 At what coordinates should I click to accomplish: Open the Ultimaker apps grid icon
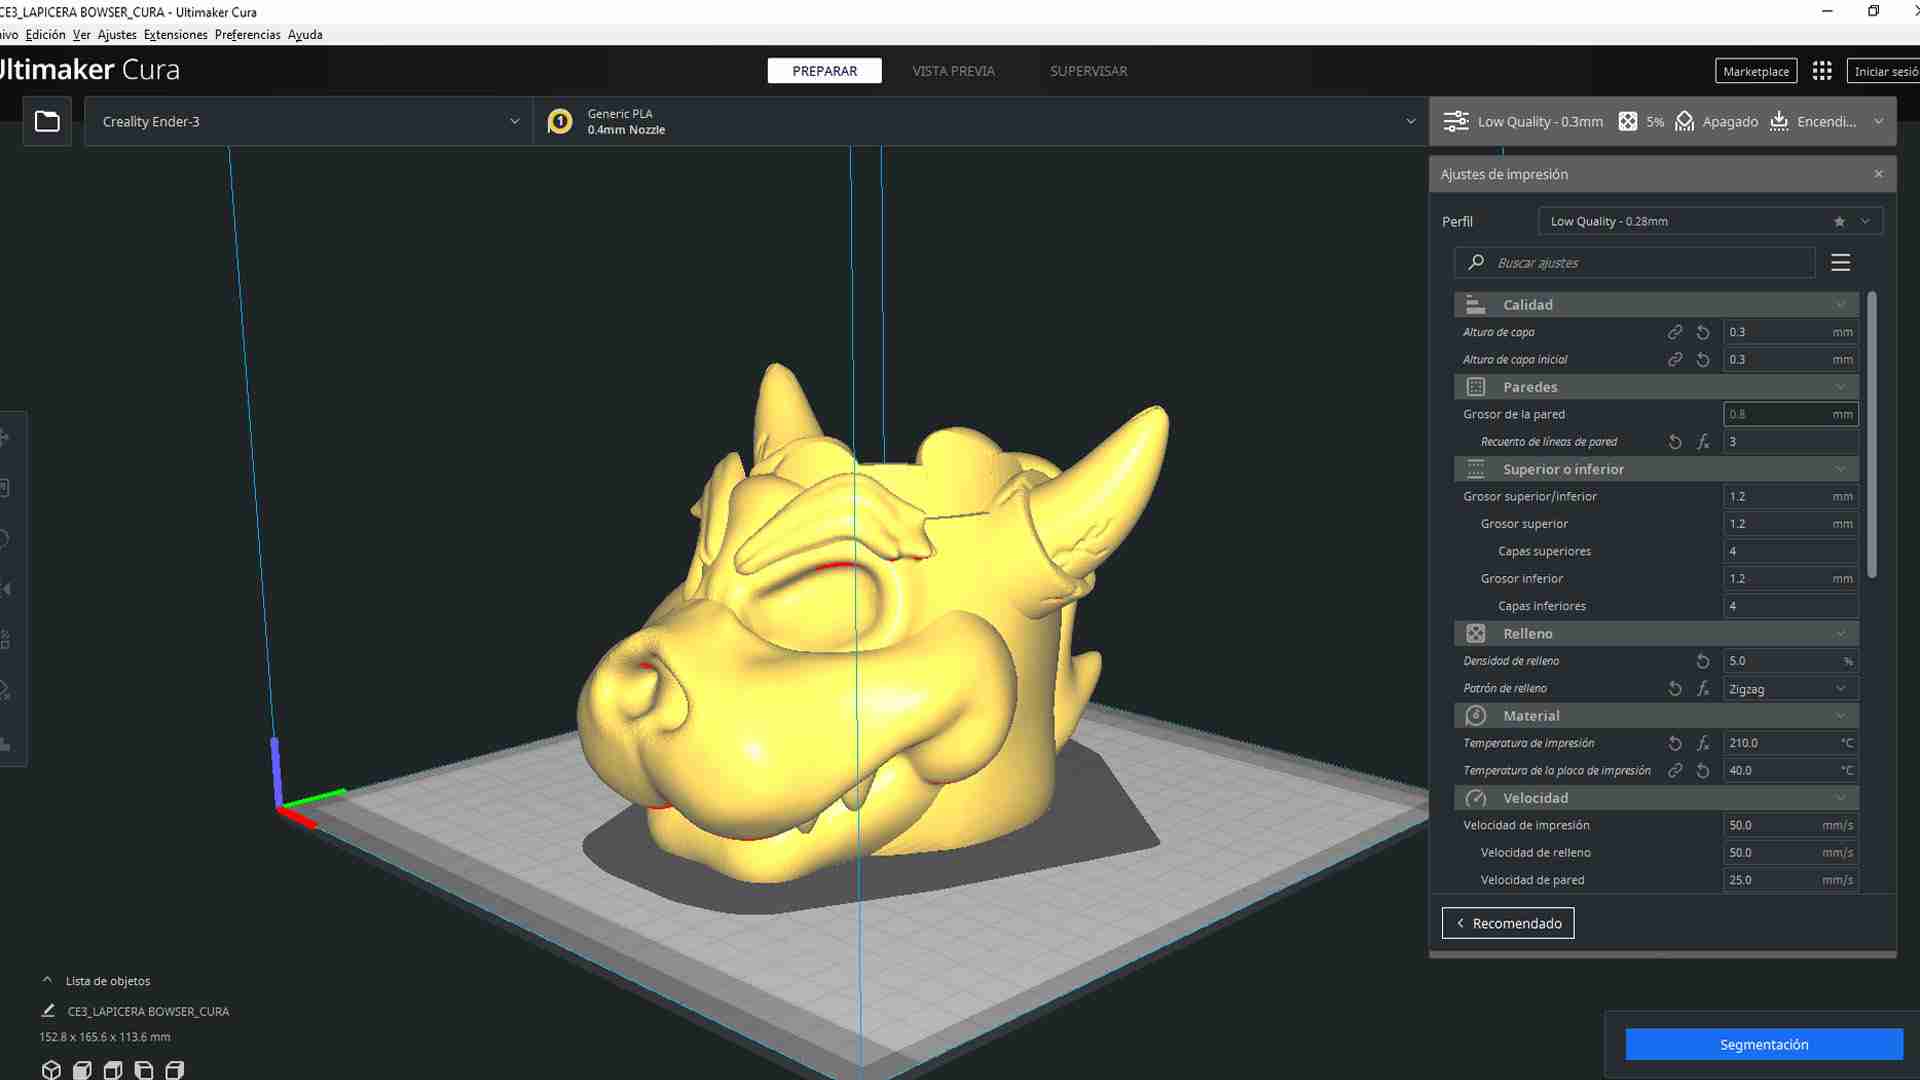pos(1822,70)
